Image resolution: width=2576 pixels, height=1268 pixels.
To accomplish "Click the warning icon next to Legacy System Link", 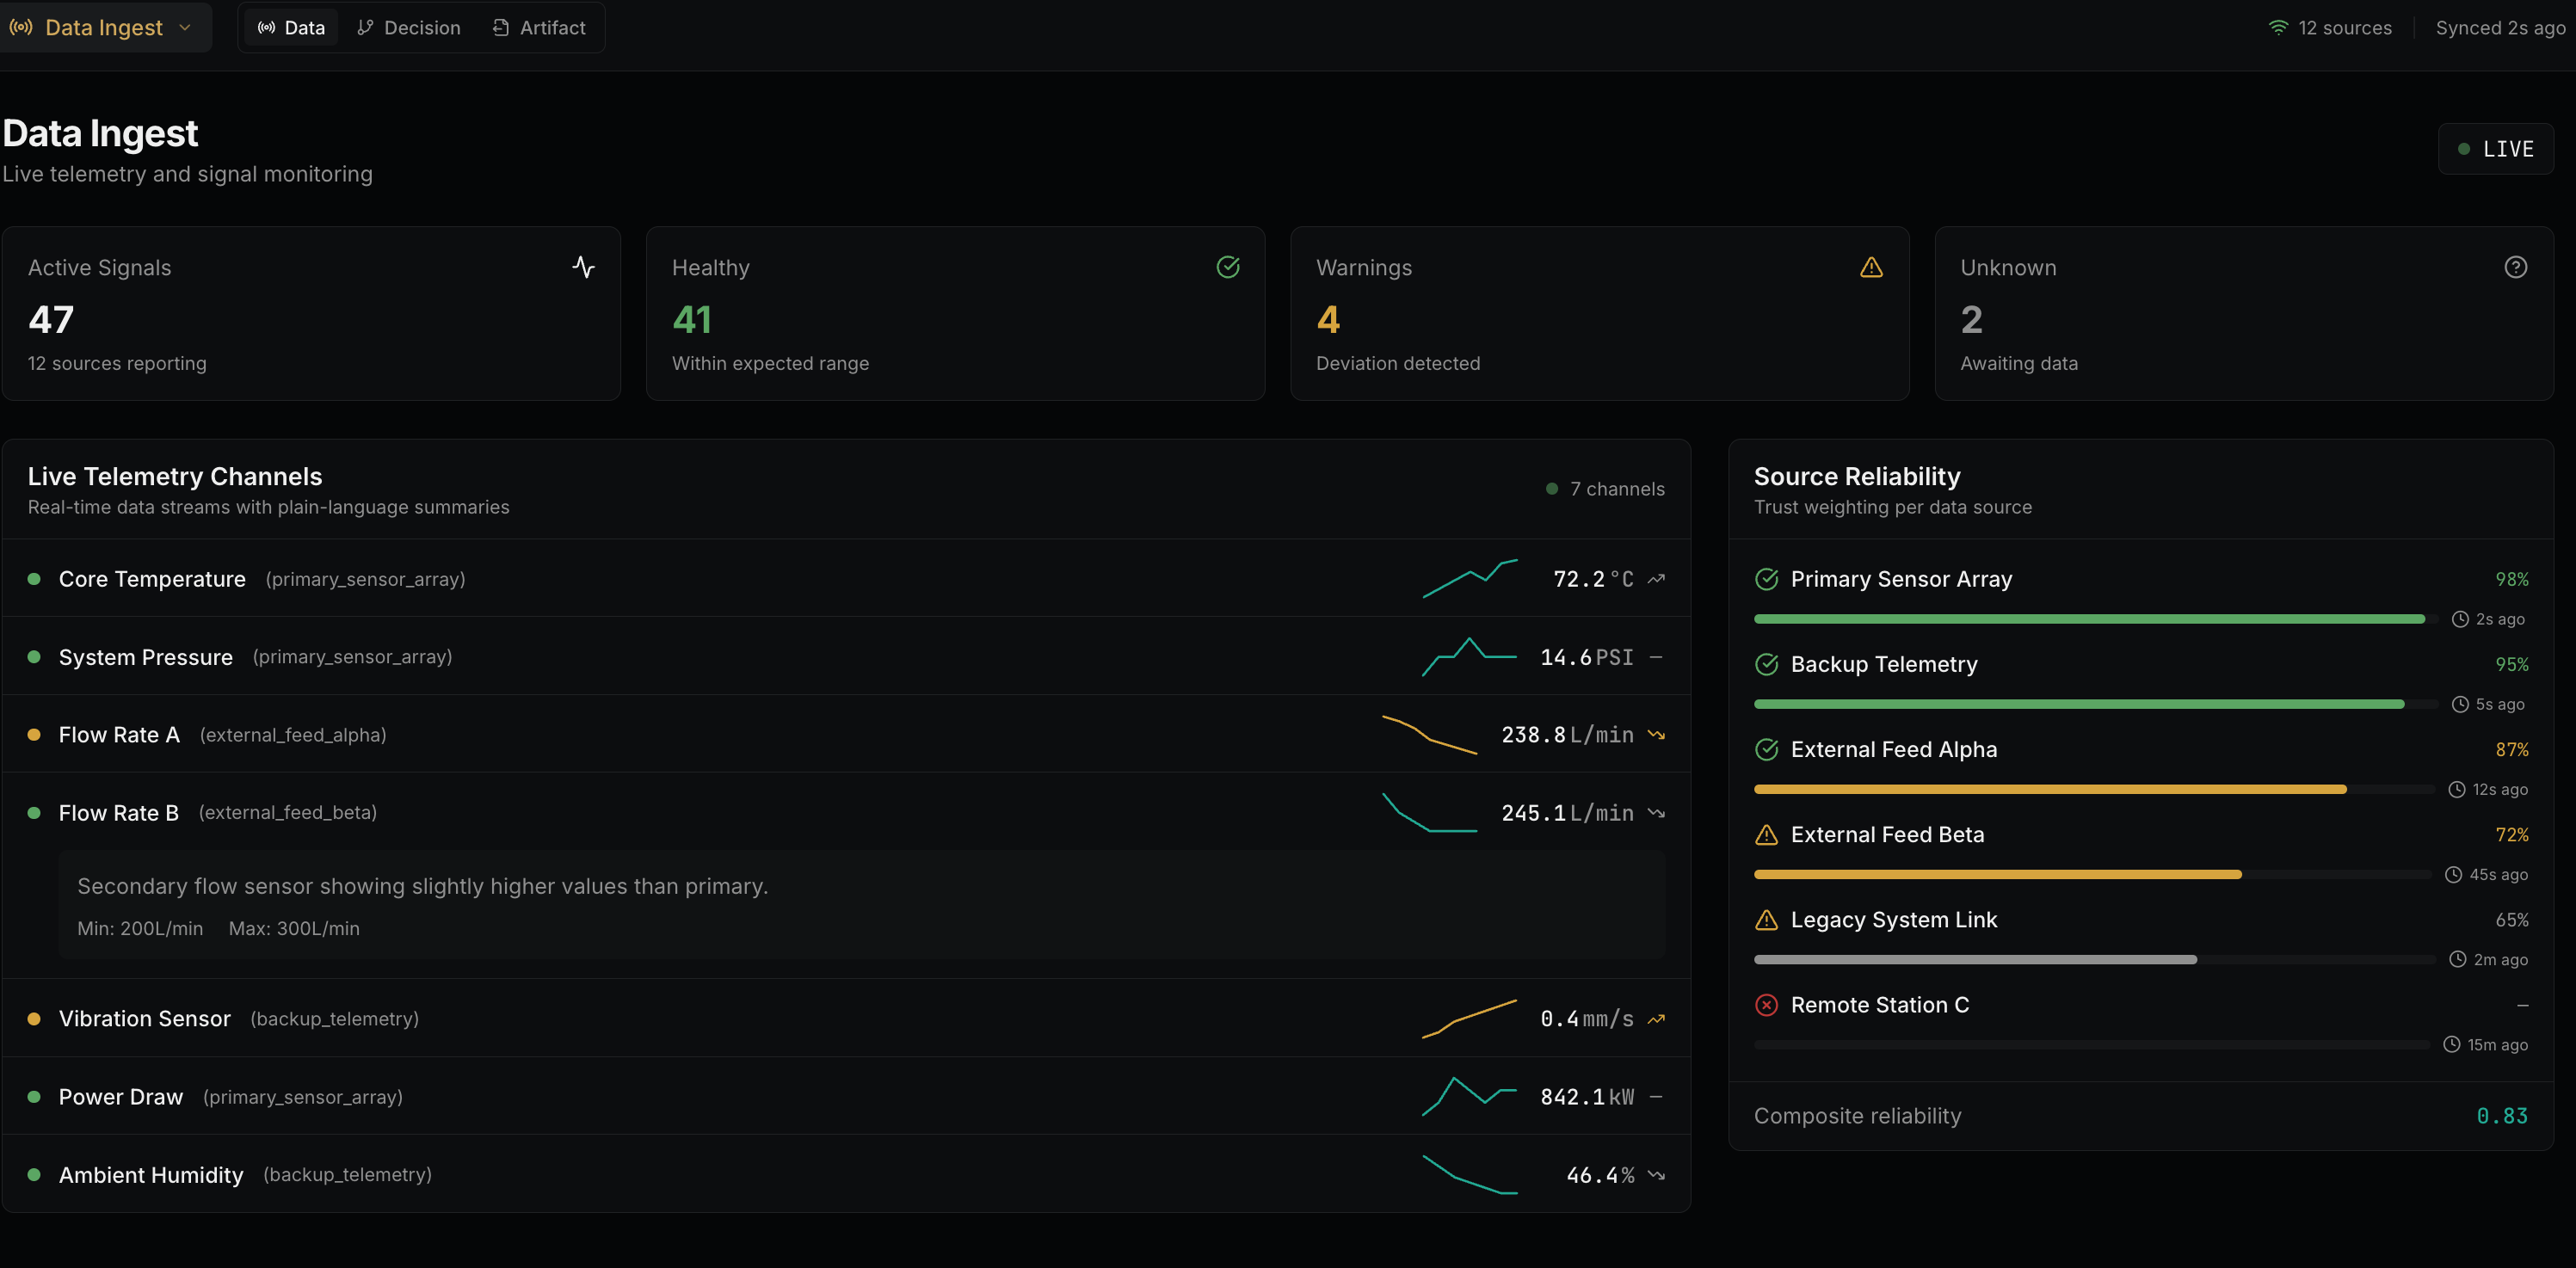I will [x=1766, y=920].
